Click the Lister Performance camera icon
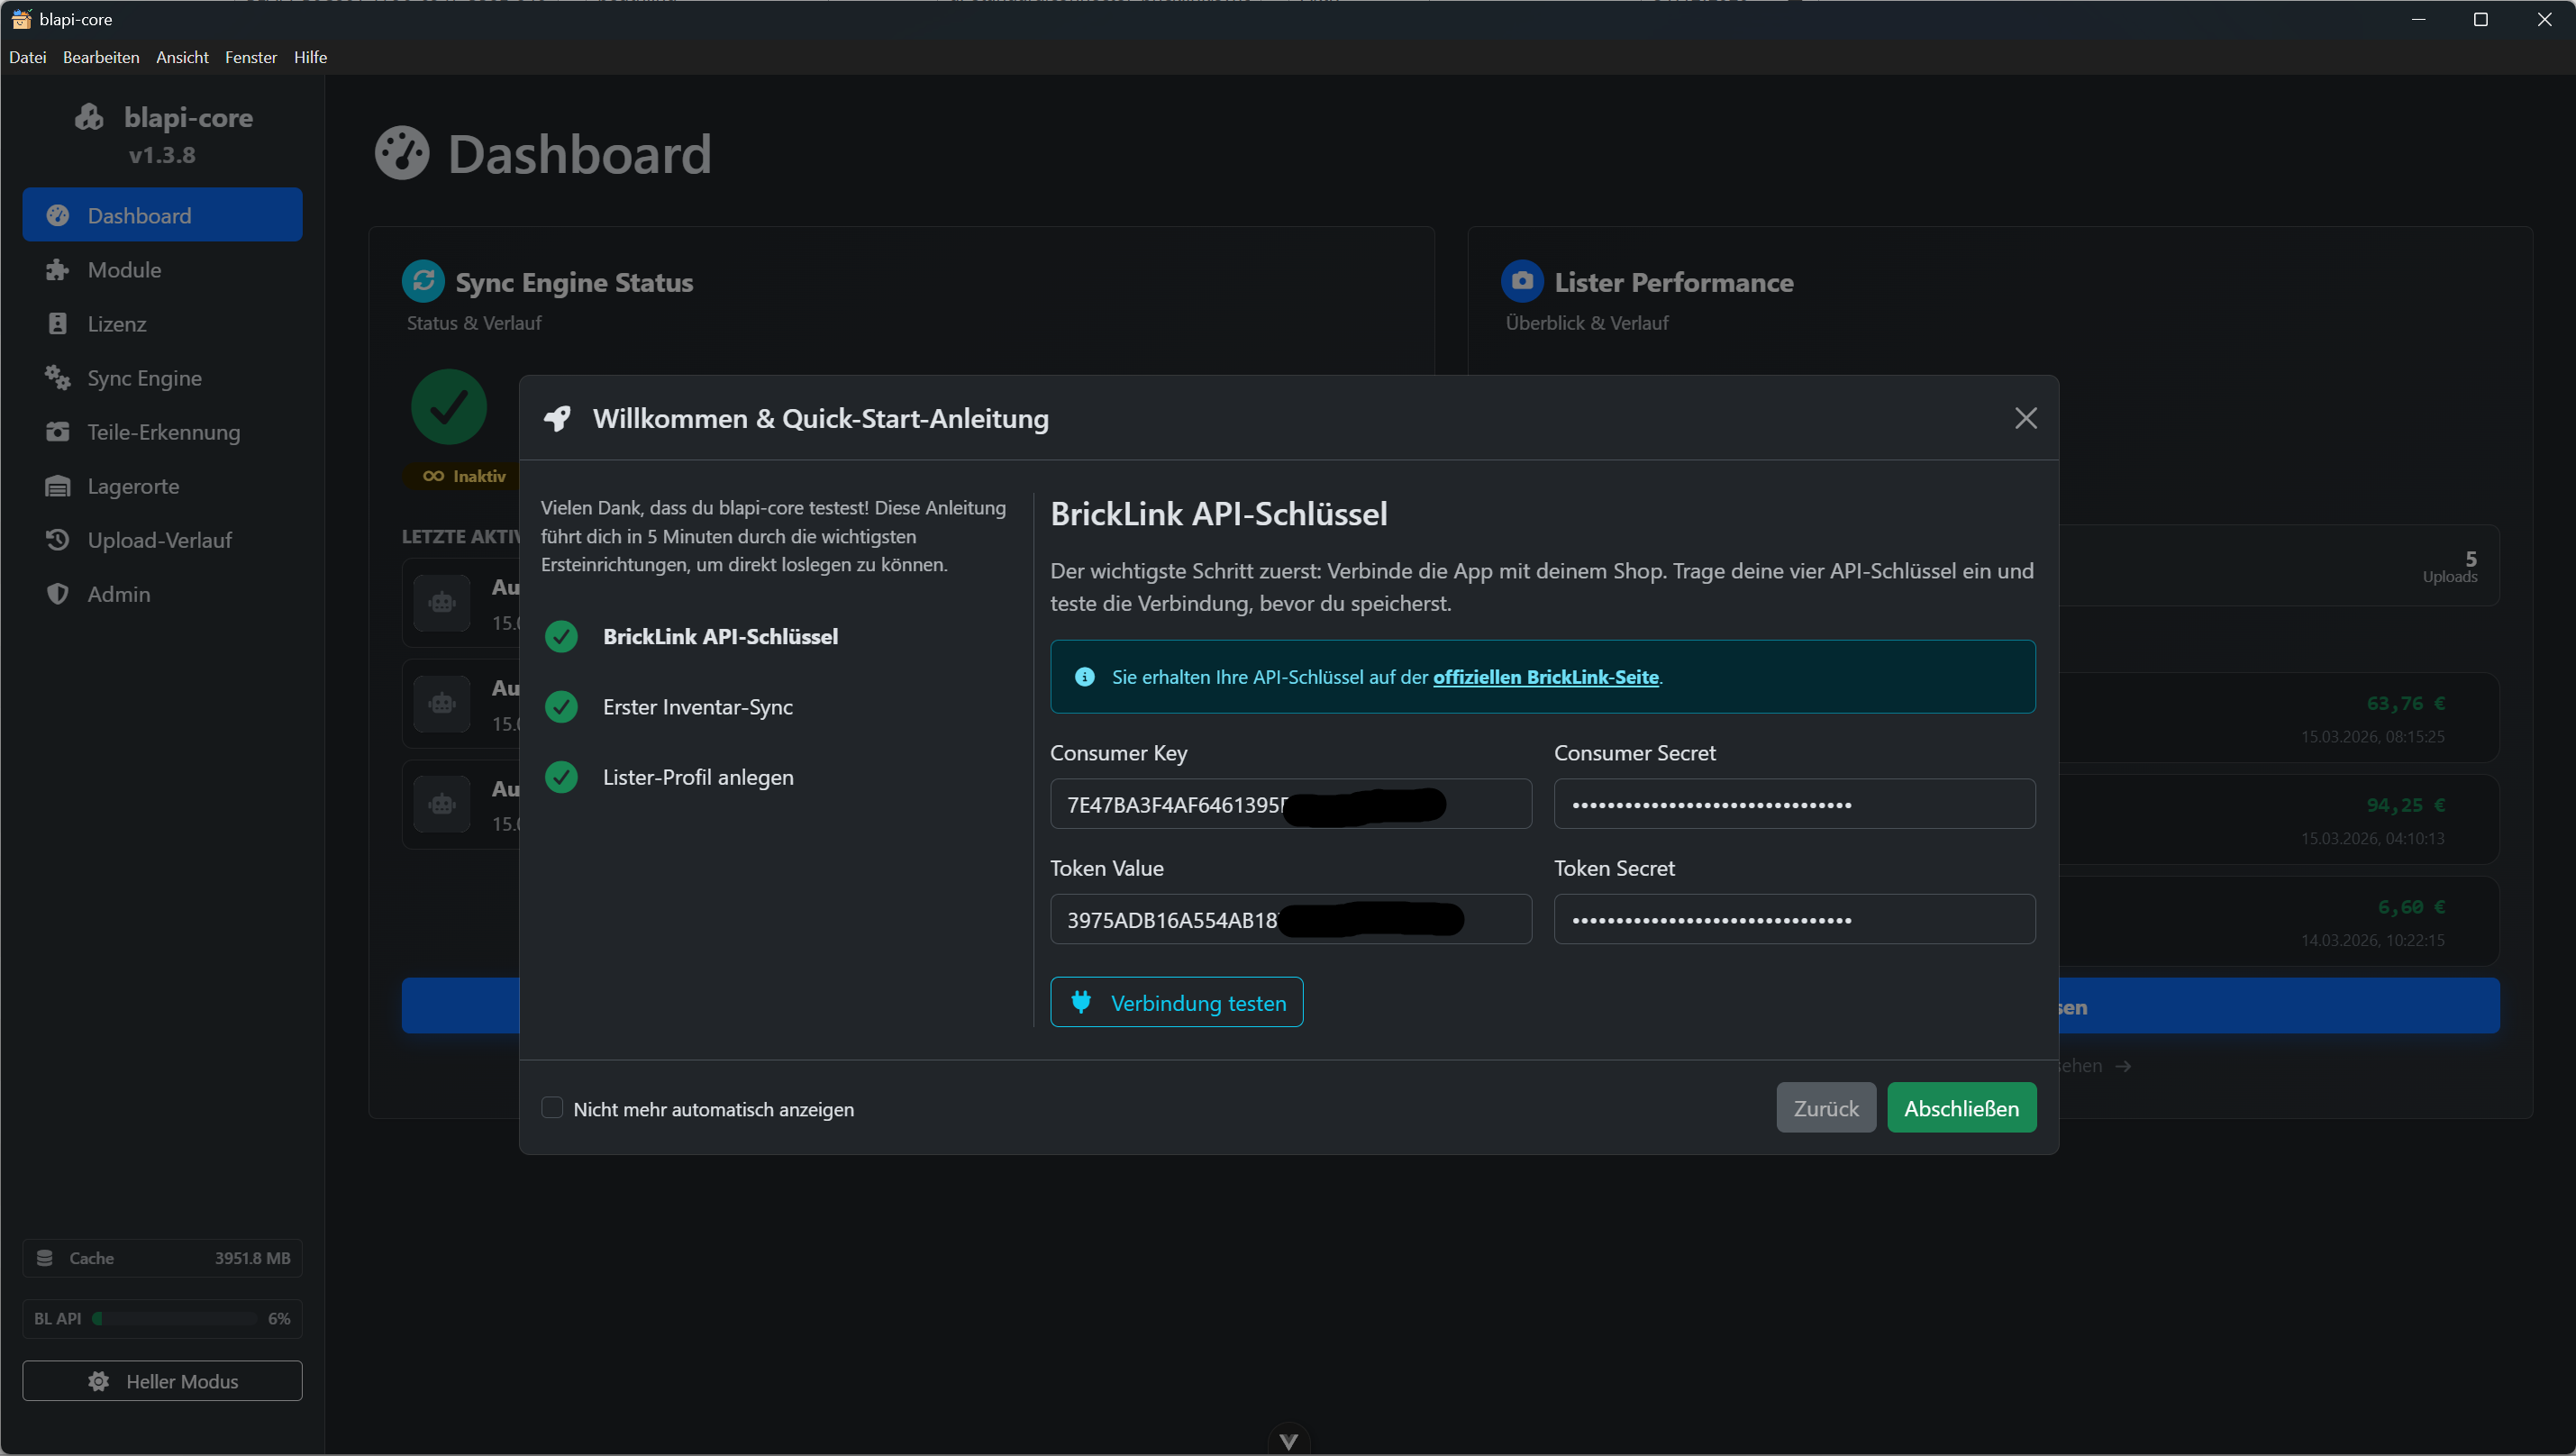2576x1456 pixels. [1522, 281]
